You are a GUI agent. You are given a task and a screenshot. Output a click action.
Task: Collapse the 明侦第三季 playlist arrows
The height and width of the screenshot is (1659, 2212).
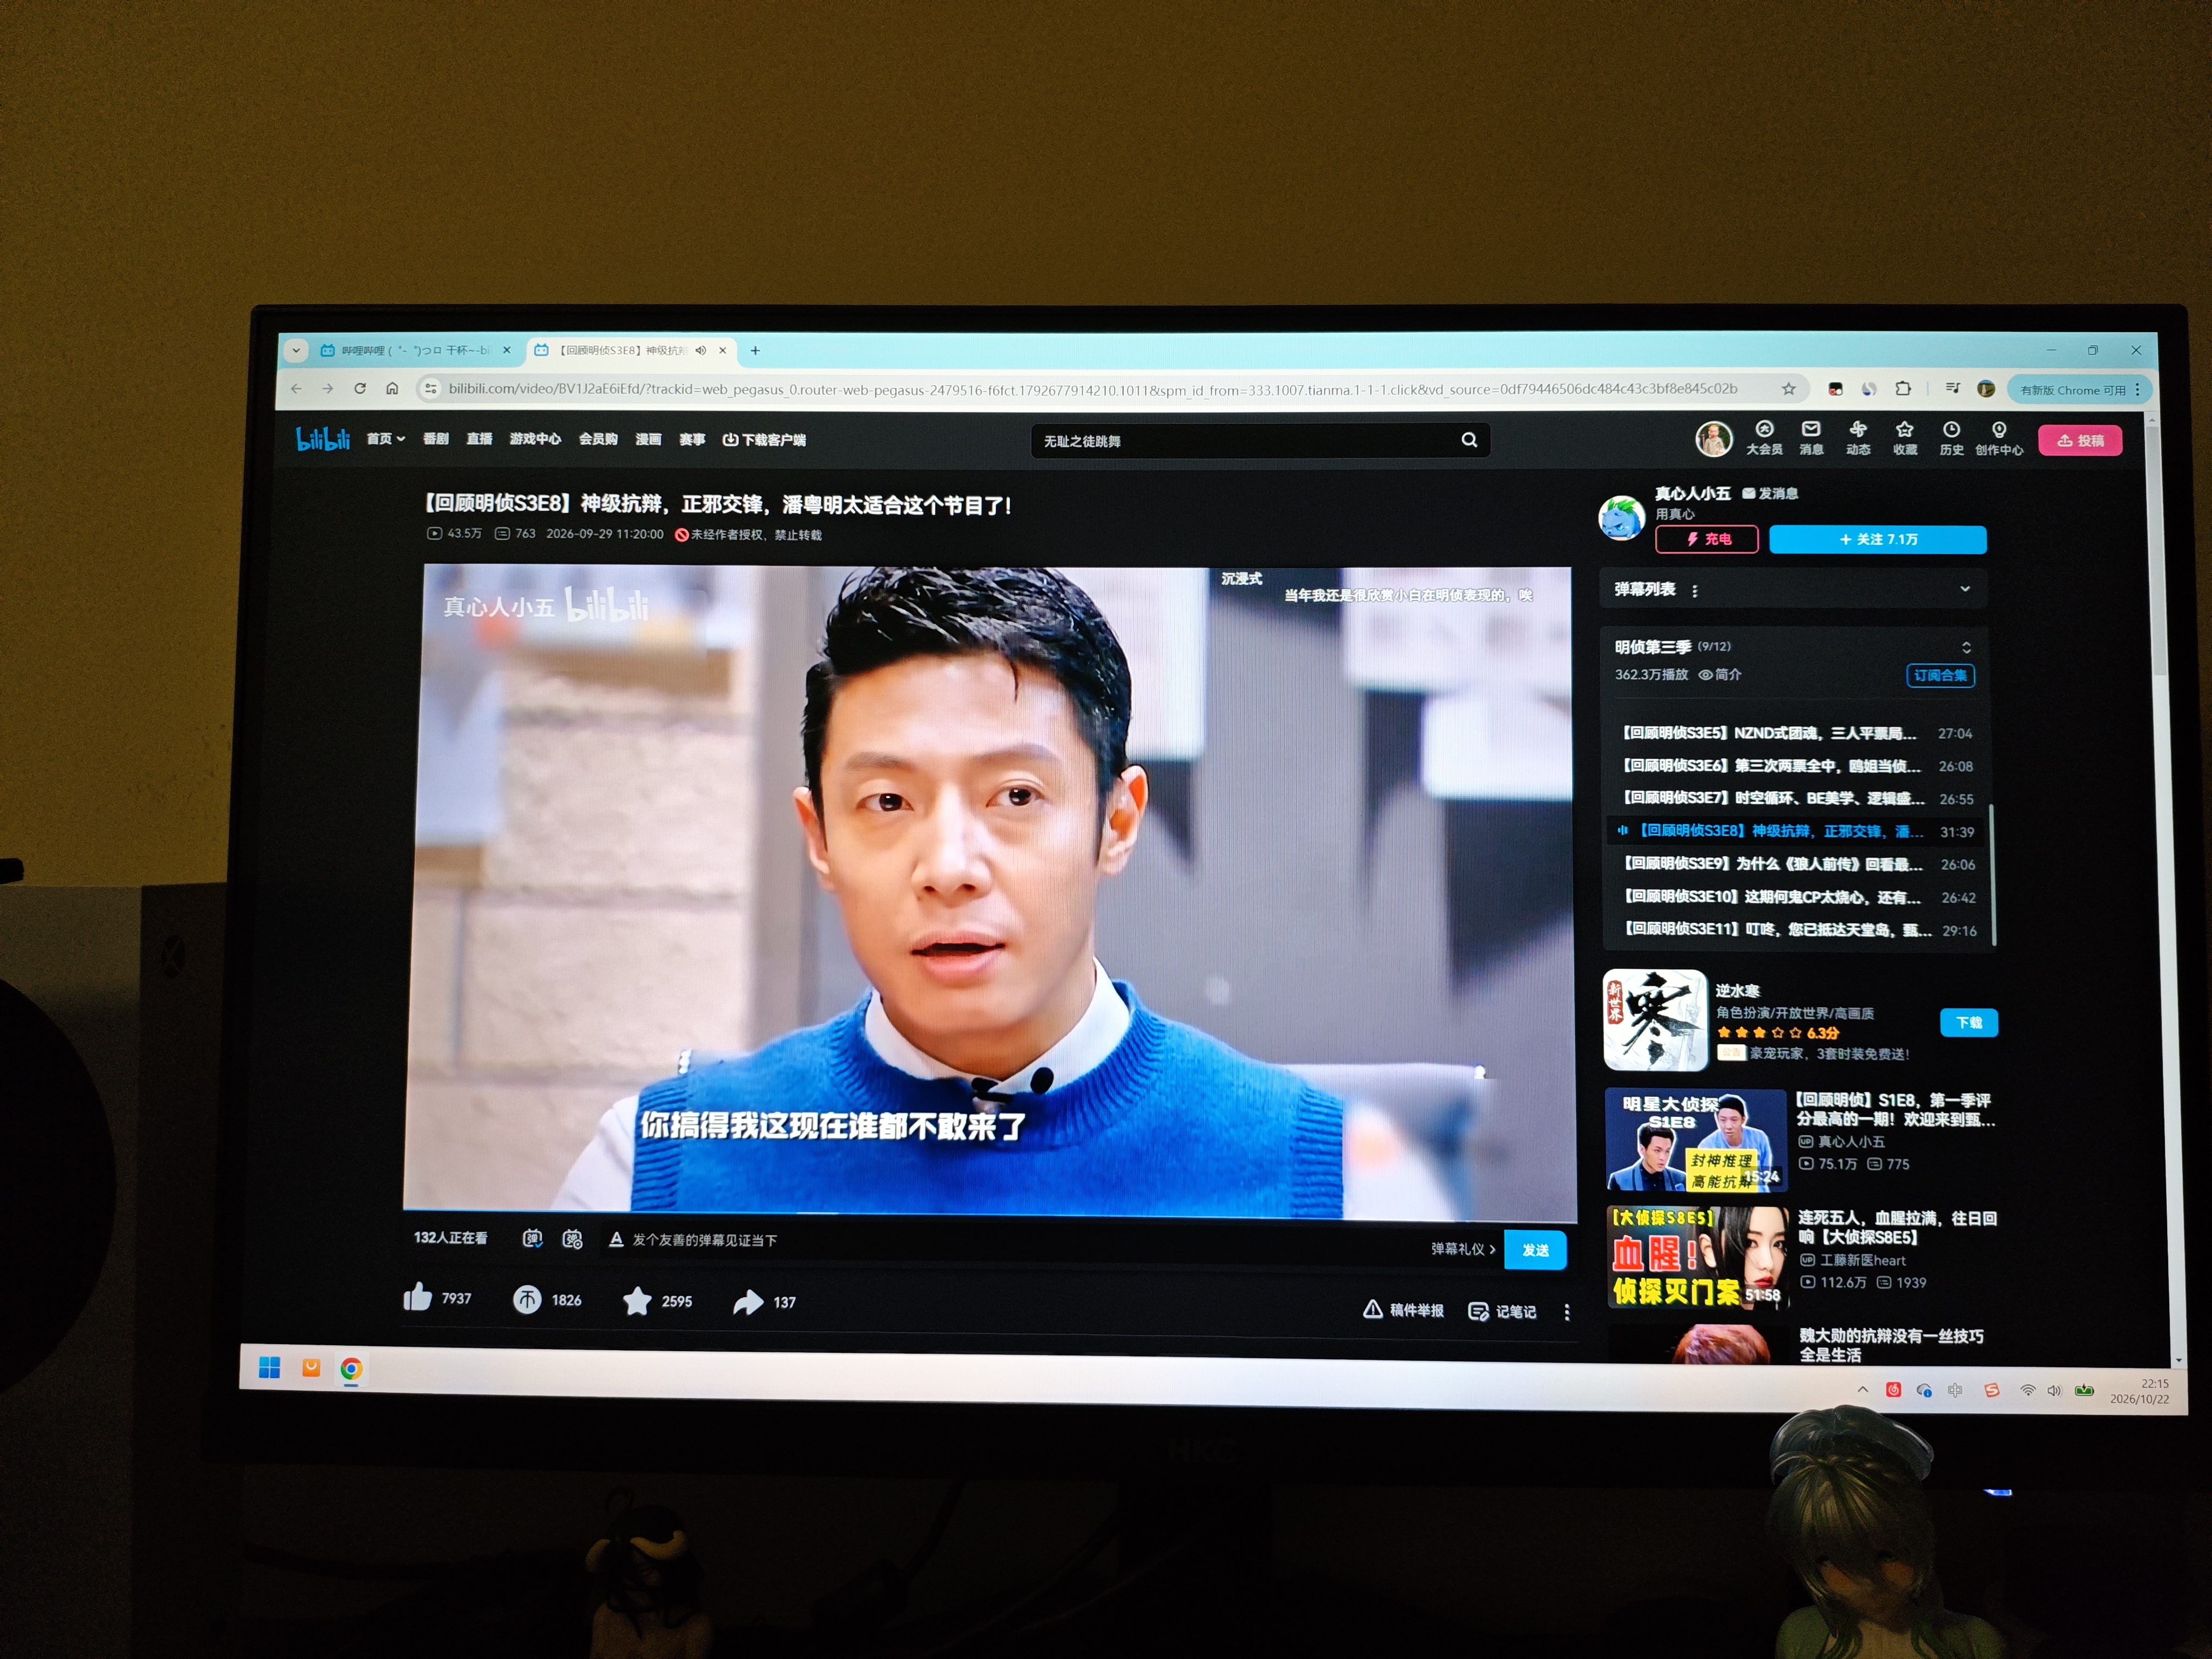pos(1966,647)
